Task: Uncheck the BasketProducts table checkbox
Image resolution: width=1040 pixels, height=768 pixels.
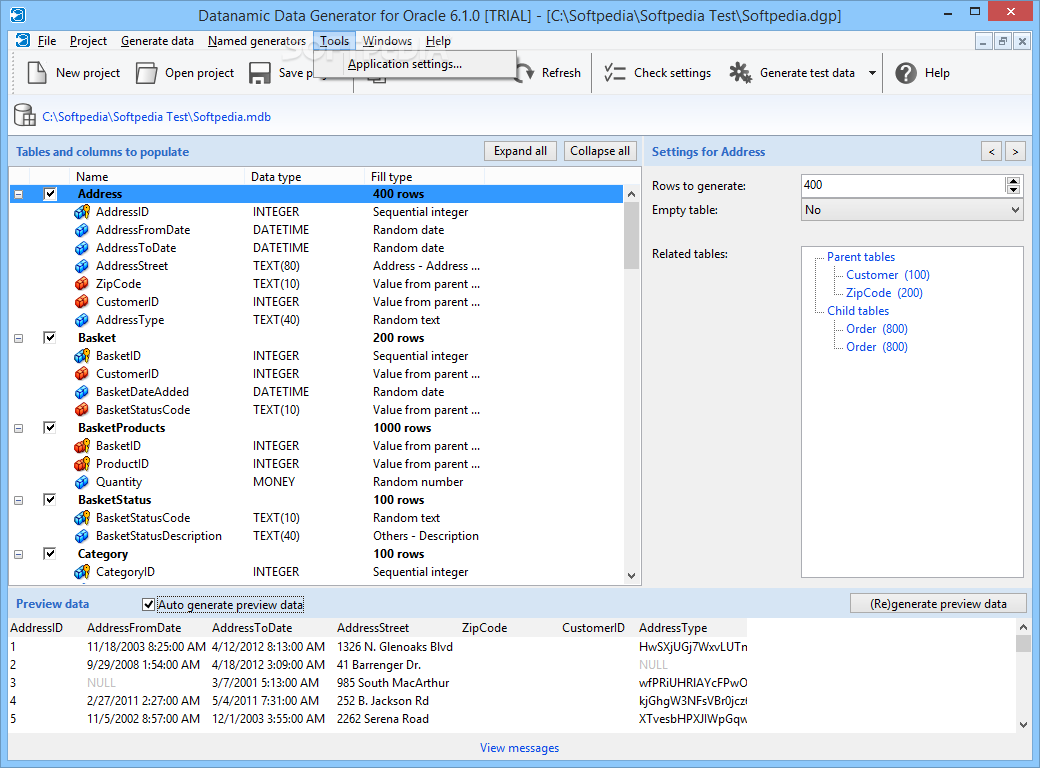Action: (50, 428)
